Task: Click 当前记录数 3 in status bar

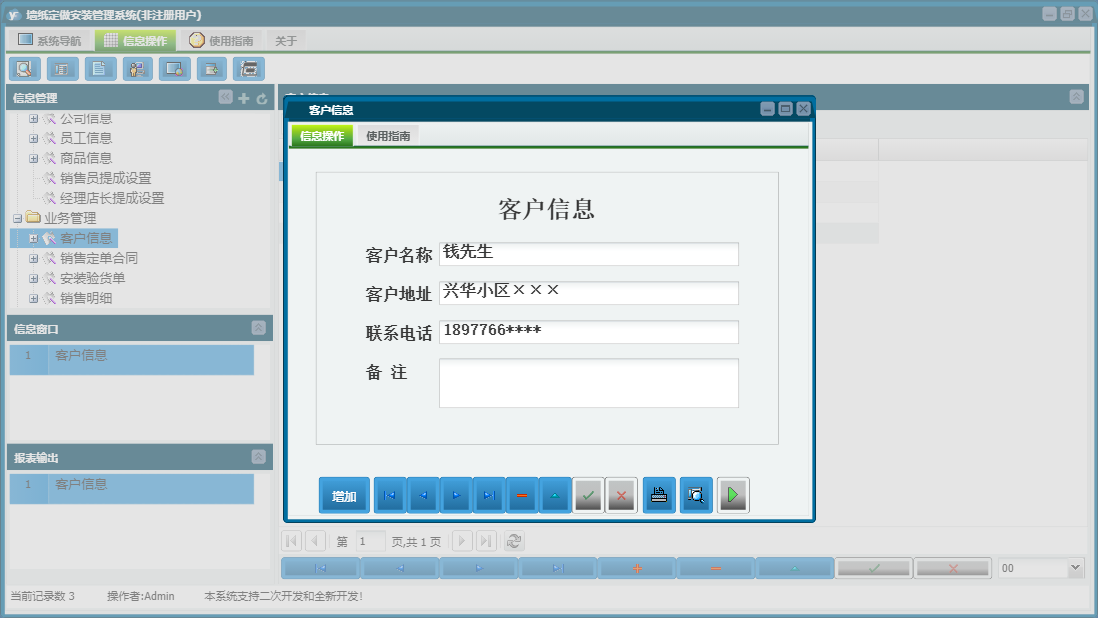Action: point(43,596)
